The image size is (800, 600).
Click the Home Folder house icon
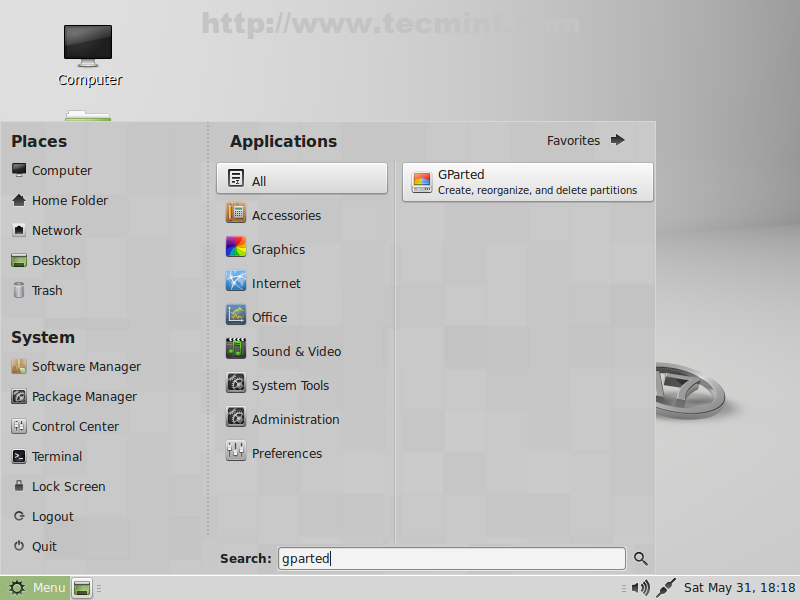[19, 200]
